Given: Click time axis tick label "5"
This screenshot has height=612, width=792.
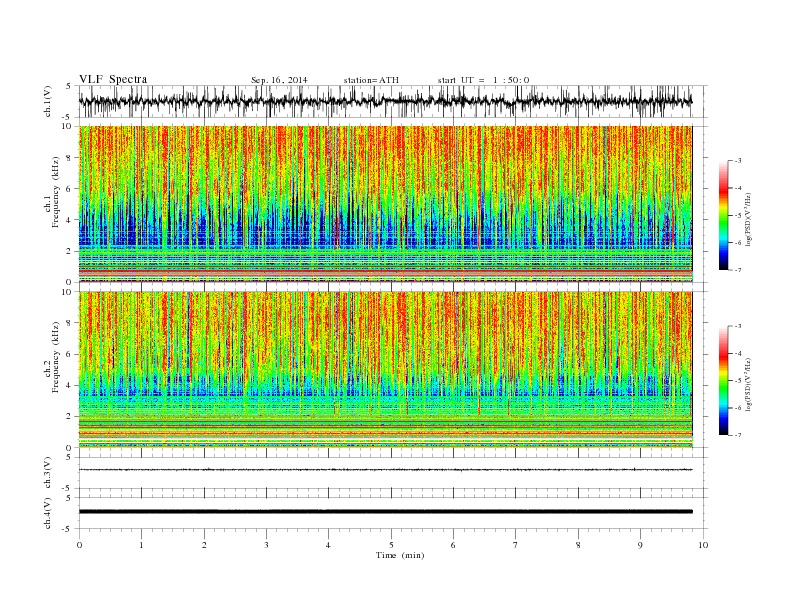Looking at the screenshot, I should tap(391, 545).
